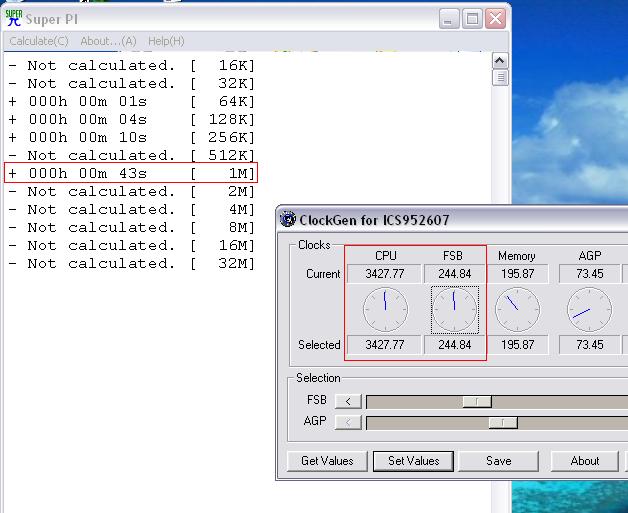
Task: Click the Super PI vertical scrollbar thumb
Action: (x=500, y=77)
